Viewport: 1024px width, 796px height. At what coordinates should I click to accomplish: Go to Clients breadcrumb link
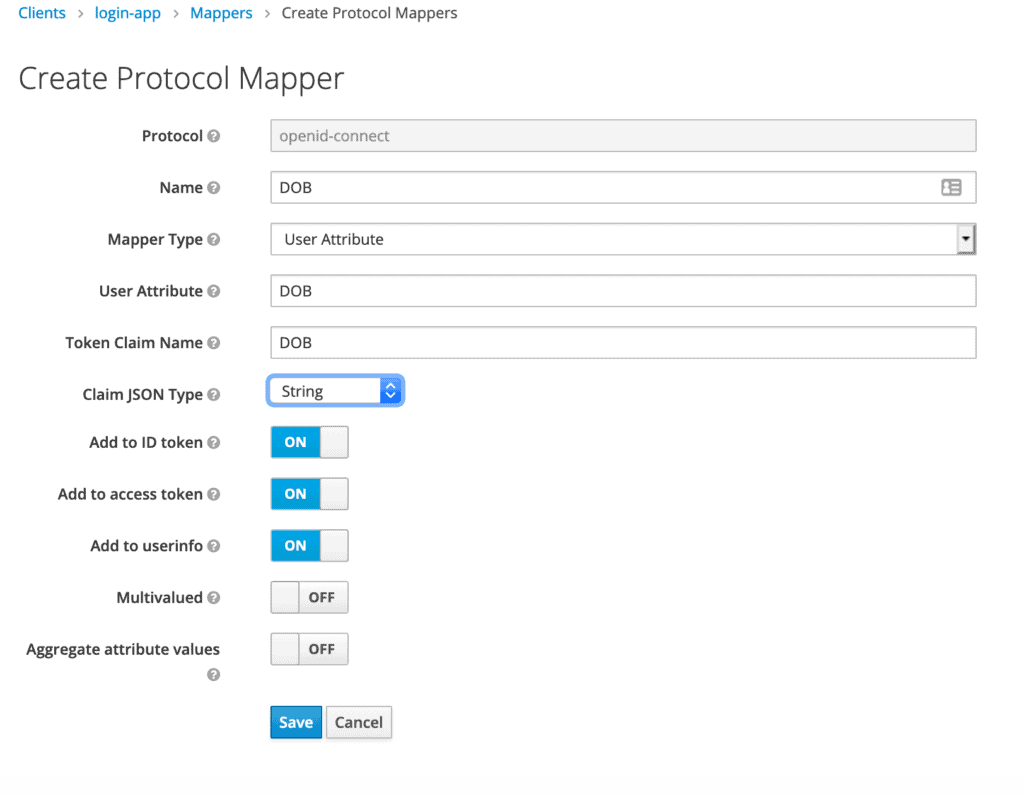point(42,14)
